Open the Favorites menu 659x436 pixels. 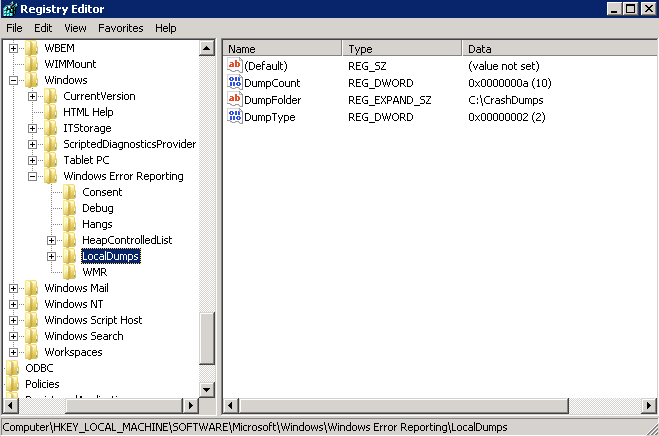coord(120,28)
